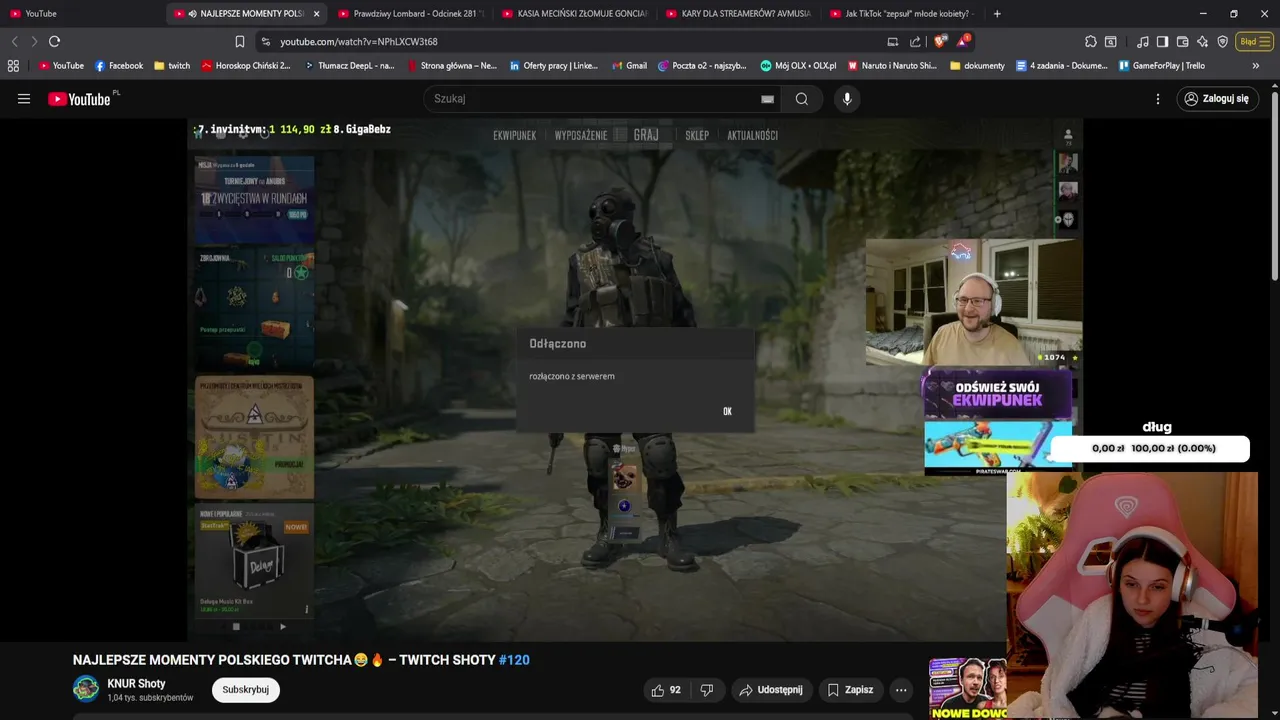
Task: Open a new tab with the plus button
Action: coord(997,14)
